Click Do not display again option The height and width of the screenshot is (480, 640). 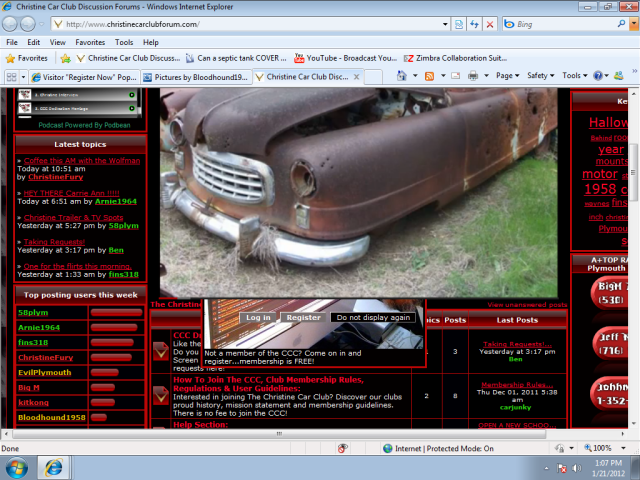pos(373,318)
